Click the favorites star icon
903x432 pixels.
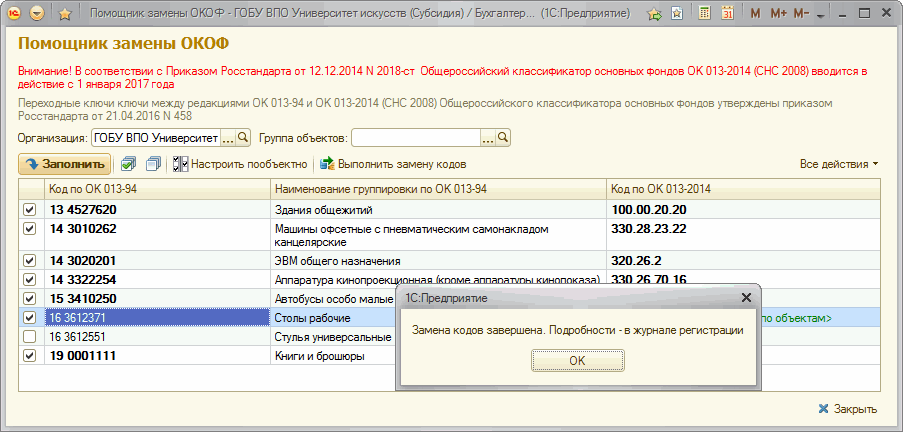click(x=65, y=14)
